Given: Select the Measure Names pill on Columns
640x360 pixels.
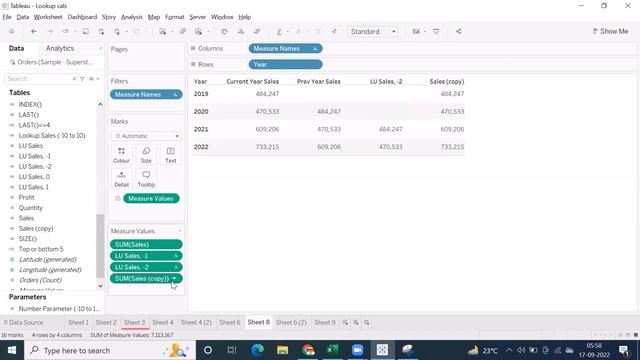Looking at the screenshot, I should pyautogui.click(x=285, y=49).
